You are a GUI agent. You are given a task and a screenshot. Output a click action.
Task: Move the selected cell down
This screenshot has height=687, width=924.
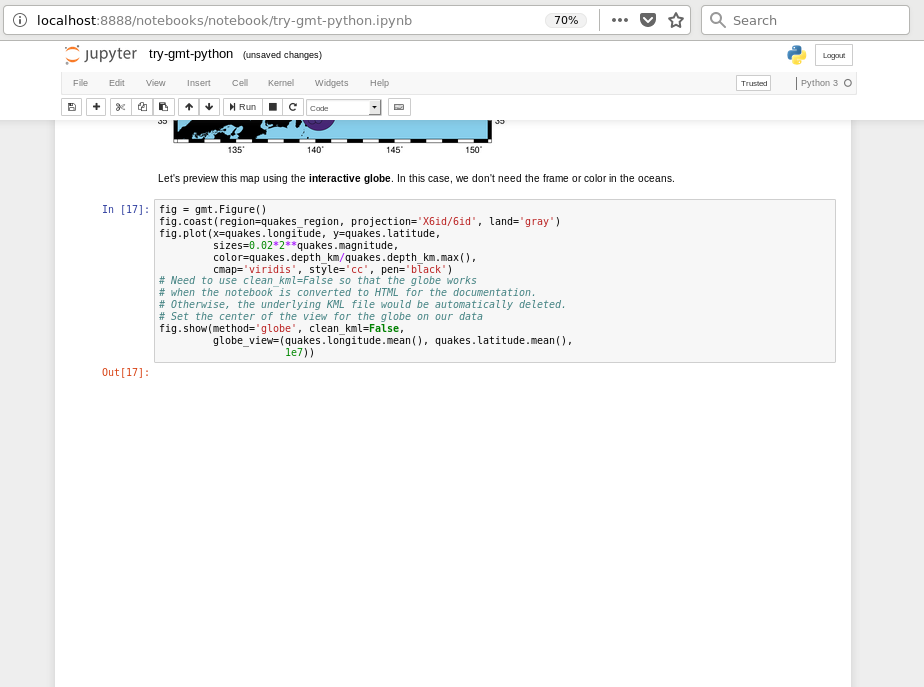pyautogui.click(x=209, y=107)
